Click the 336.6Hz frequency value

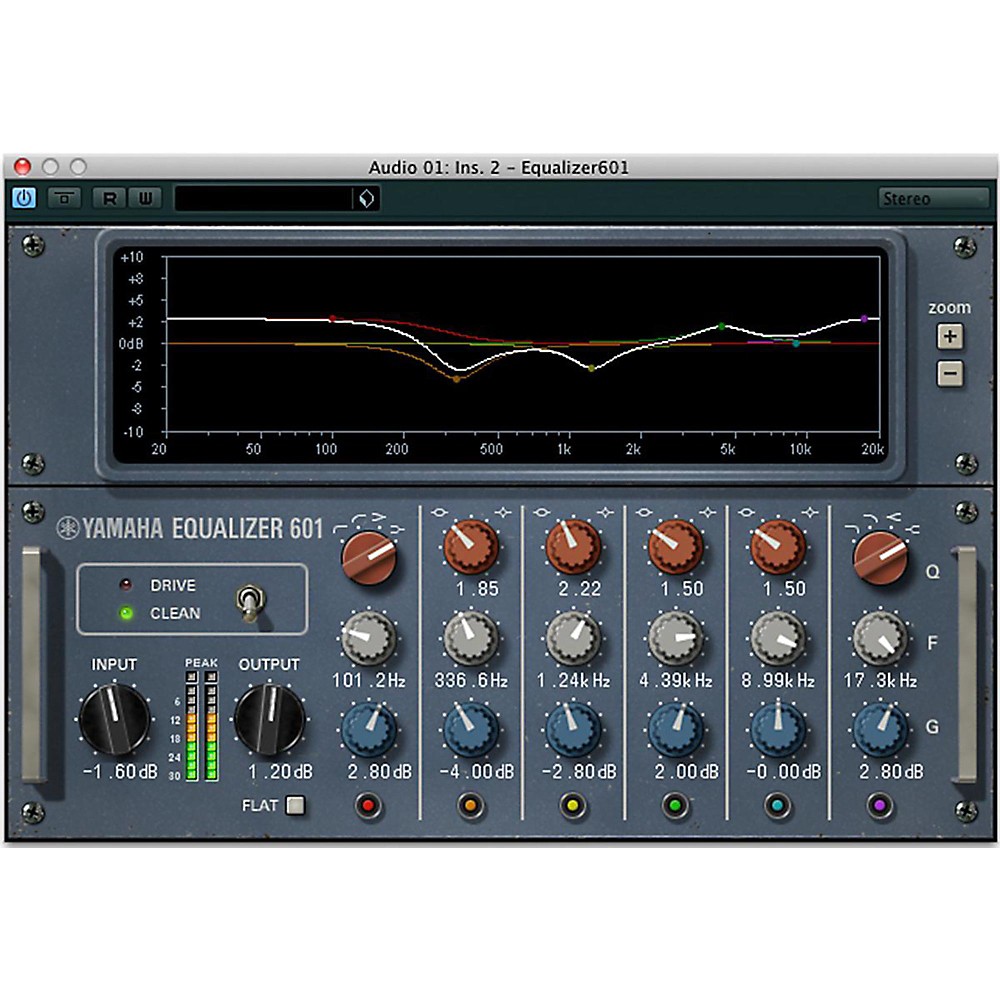[471, 680]
